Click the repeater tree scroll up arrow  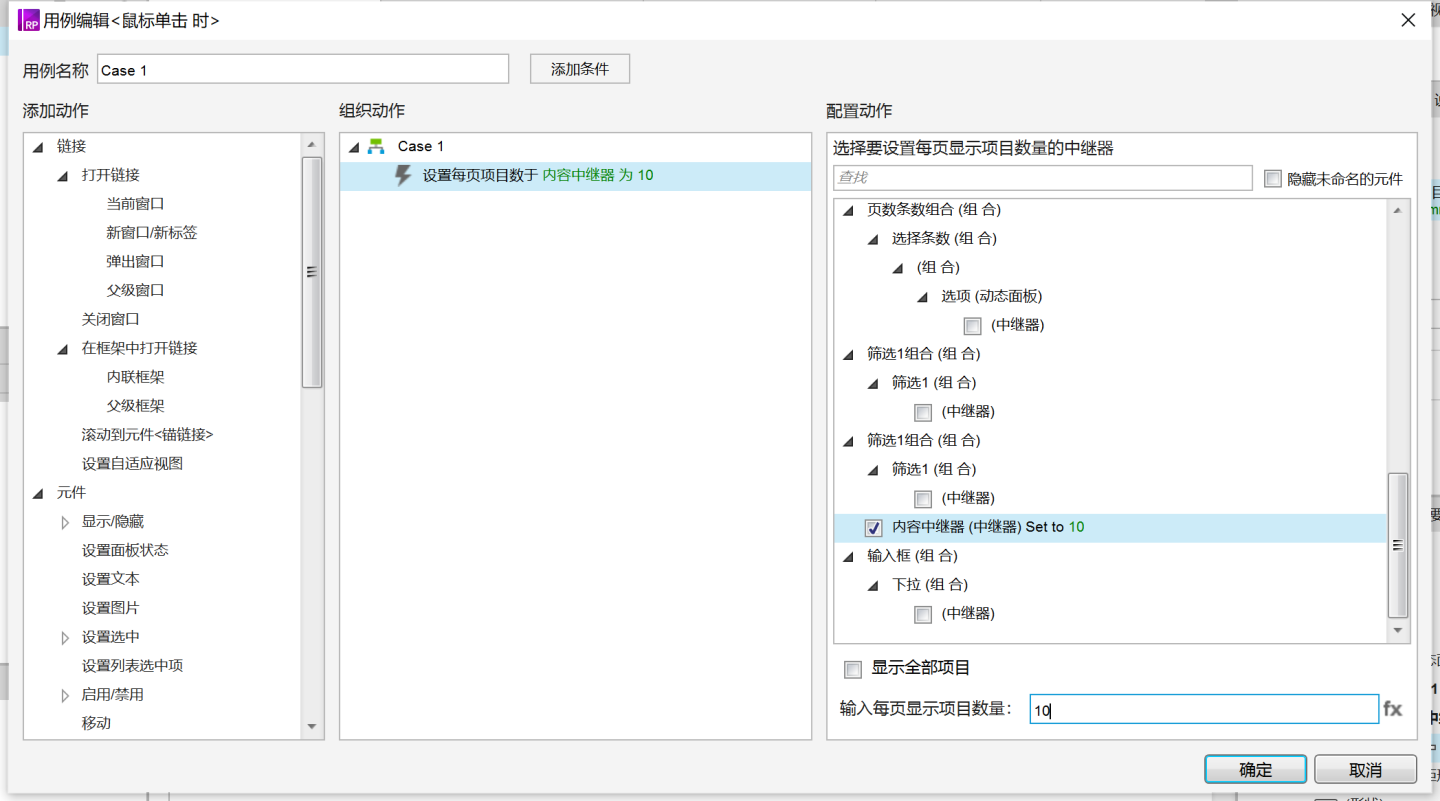tap(1398, 210)
